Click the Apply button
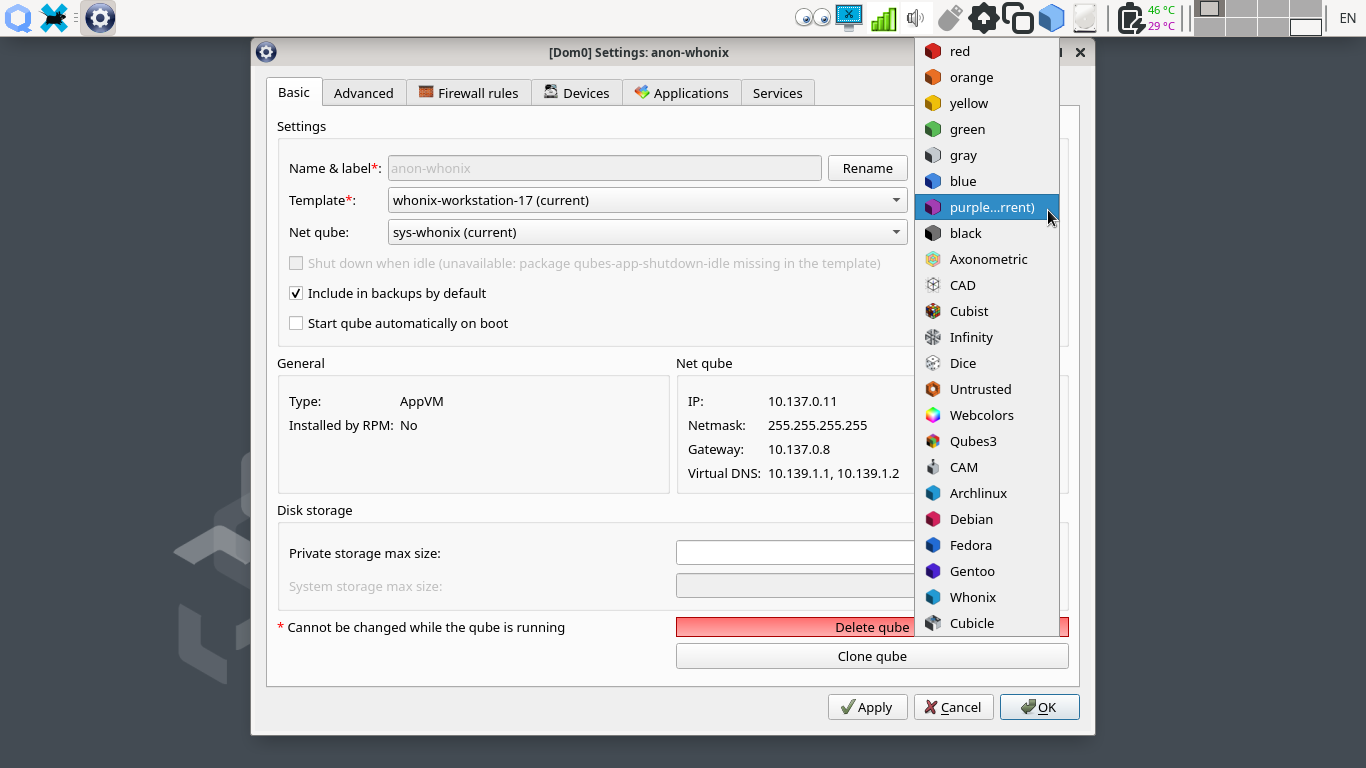The width and height of the screenshot is (1366, 768). [867, 707]
